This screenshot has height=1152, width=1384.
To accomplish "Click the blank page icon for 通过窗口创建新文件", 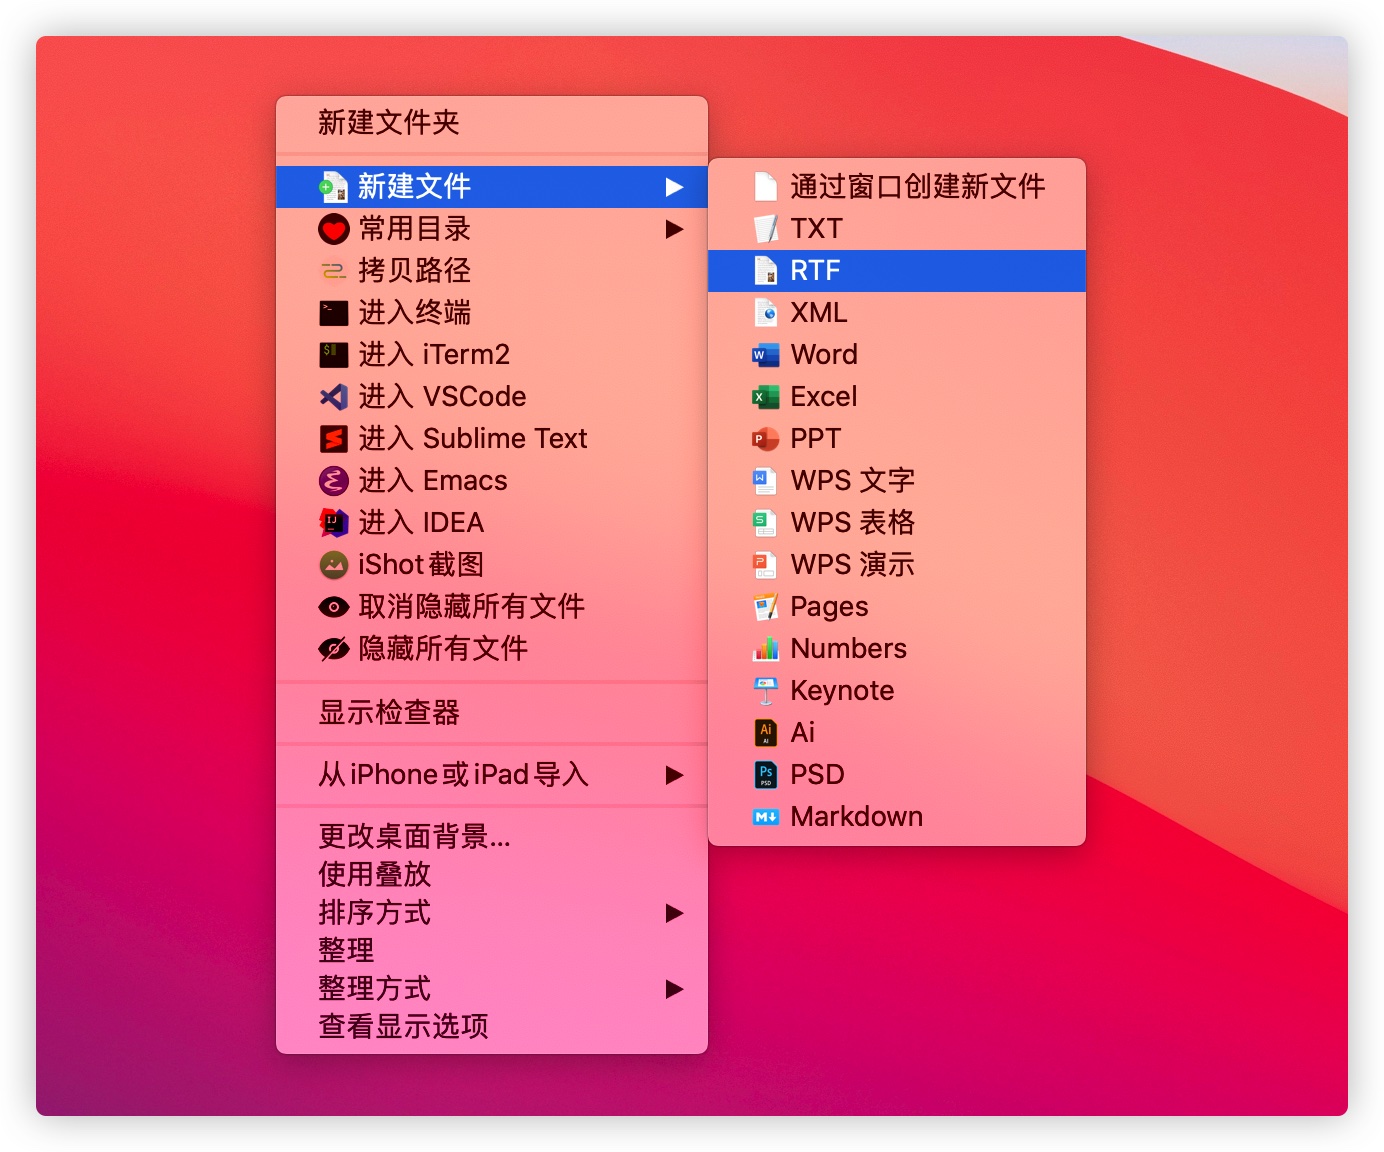I will [x=766, y=187].
